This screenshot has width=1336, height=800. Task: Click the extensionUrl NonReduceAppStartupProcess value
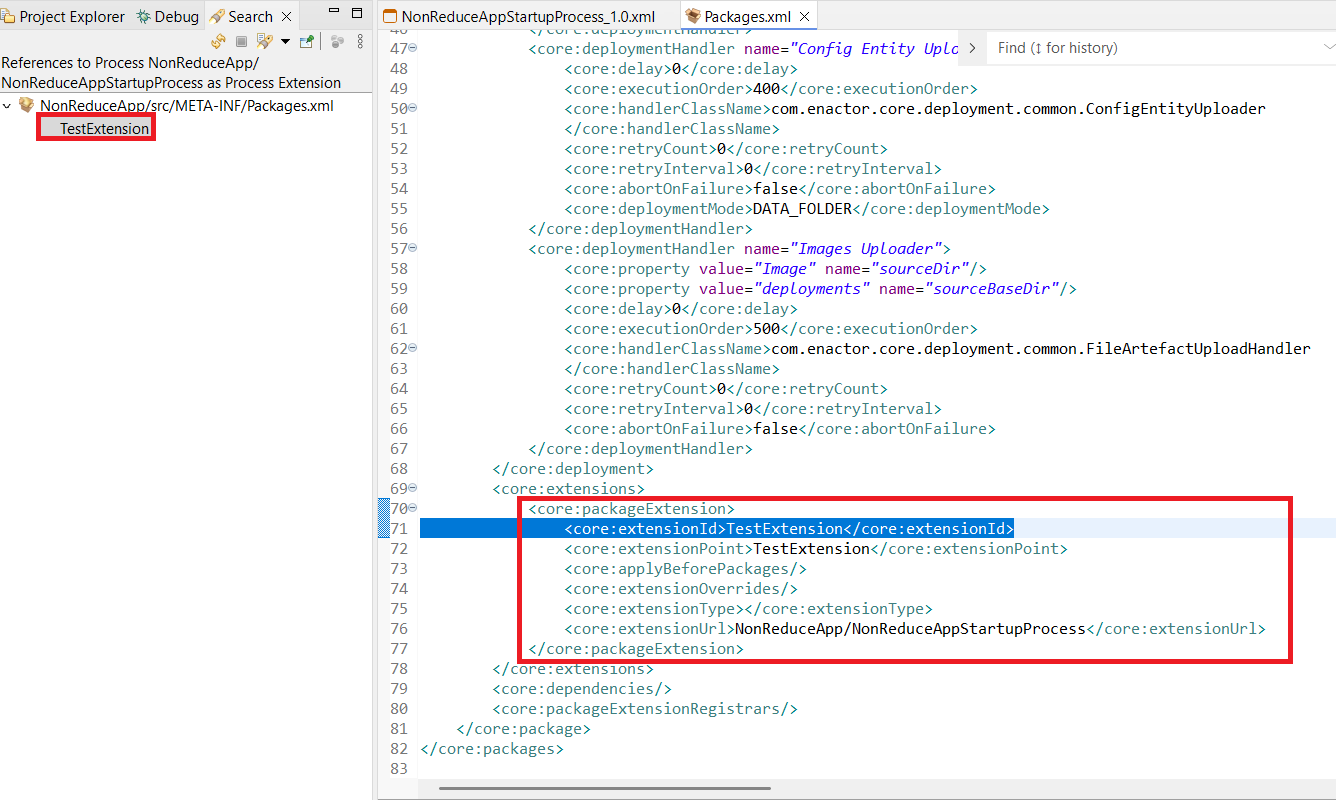click(x=910, y=629)
